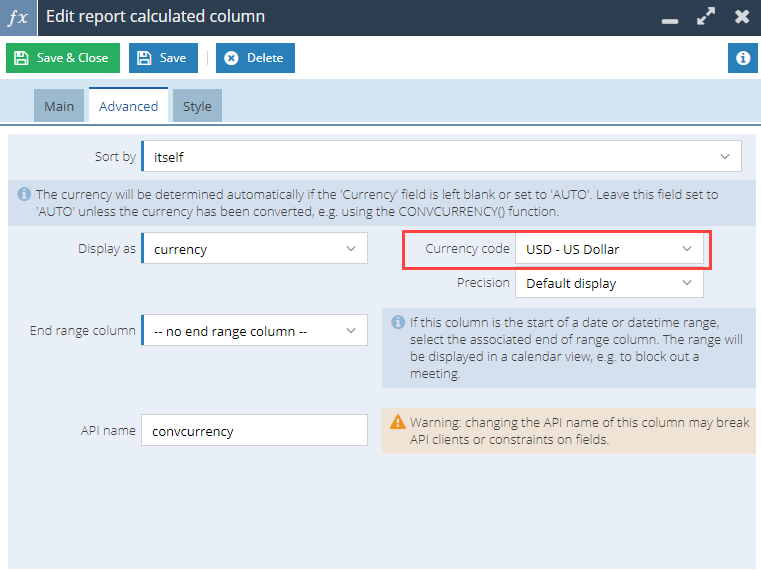The image size is (761, 570).
Task: Click the info icon beside the currency hint
Action: pyautogui.click(x=24, y=195)
